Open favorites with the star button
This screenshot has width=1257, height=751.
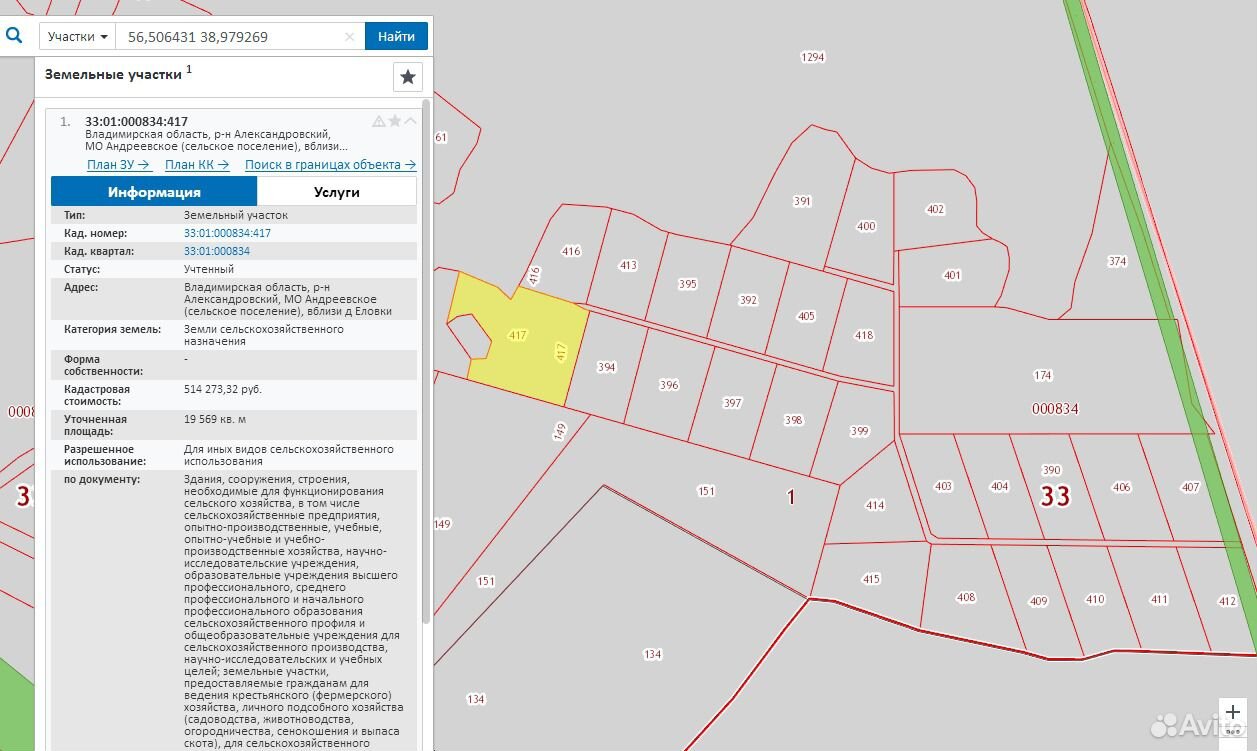(x=407, y=77)
